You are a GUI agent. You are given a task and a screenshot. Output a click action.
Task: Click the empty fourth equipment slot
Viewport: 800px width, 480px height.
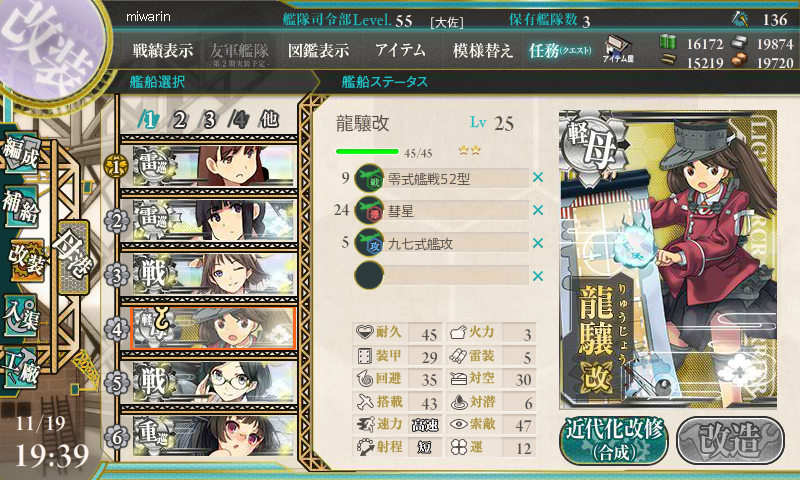(x=442, y=275)
